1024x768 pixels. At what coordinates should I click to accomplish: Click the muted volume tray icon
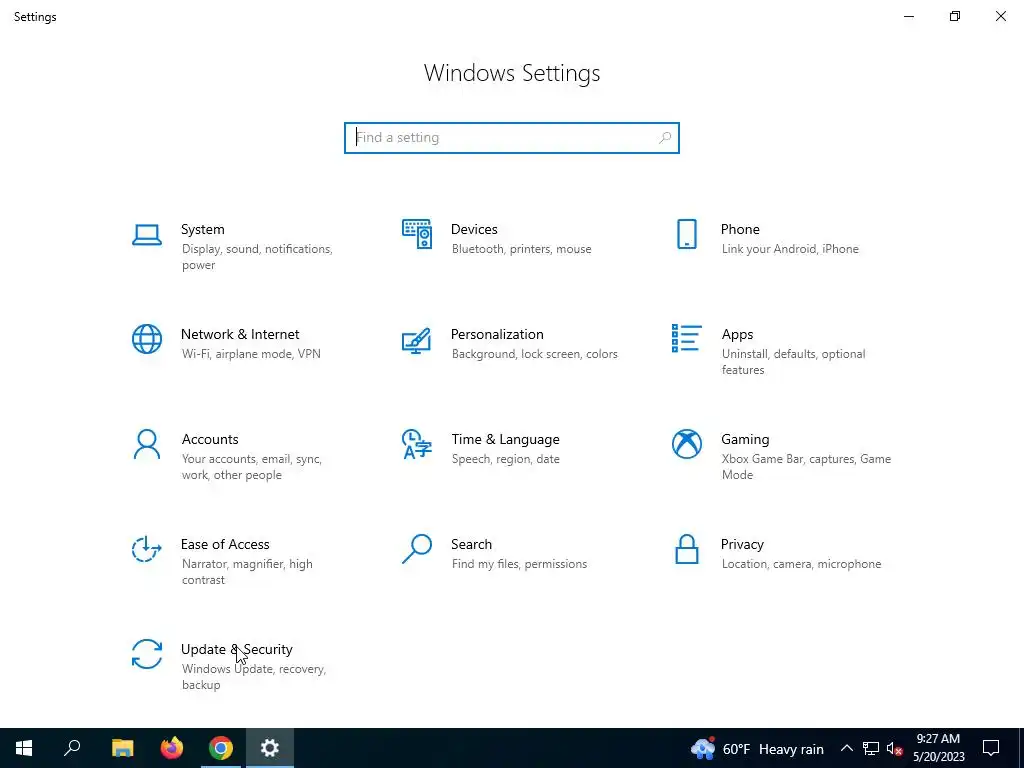point(894,748)
